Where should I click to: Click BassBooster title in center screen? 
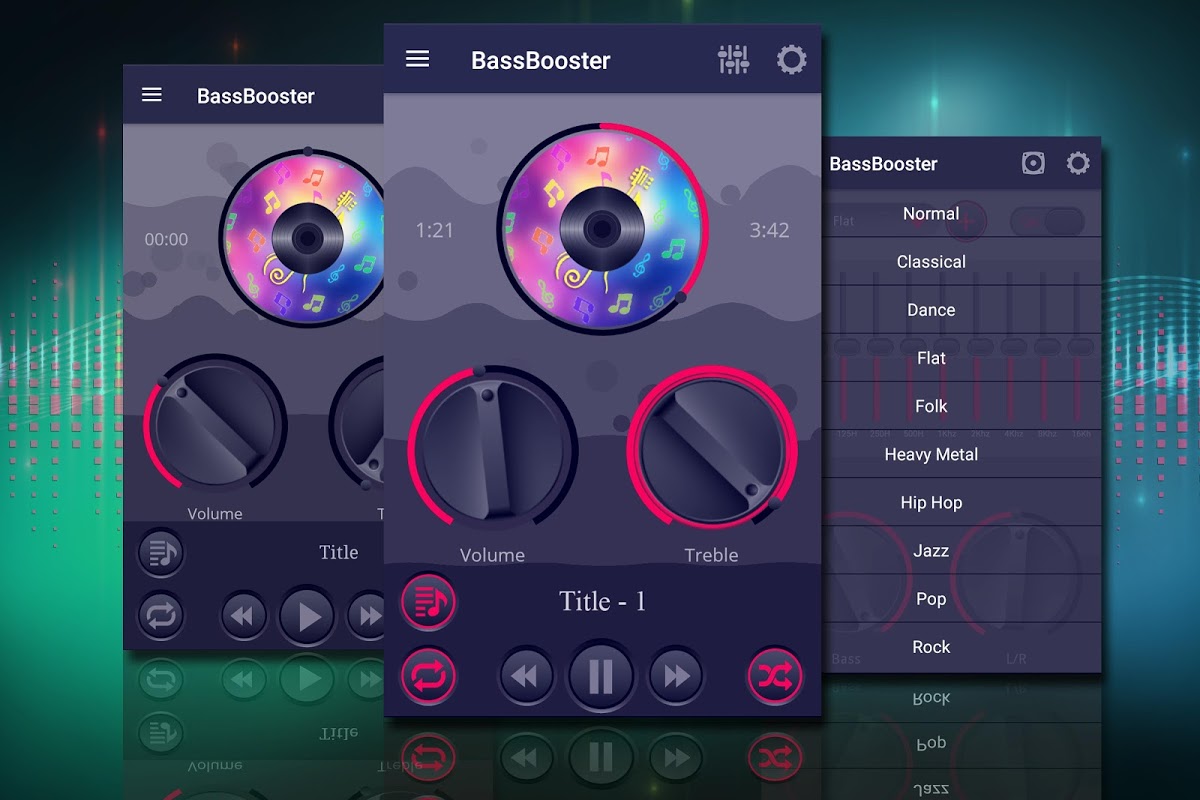click(541, 60)
